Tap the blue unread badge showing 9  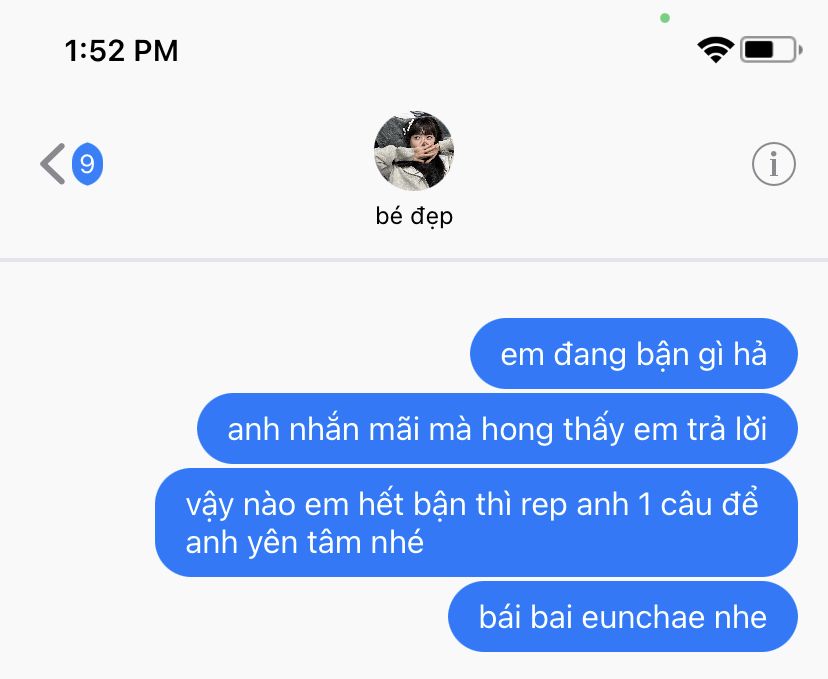coord(87,164)
